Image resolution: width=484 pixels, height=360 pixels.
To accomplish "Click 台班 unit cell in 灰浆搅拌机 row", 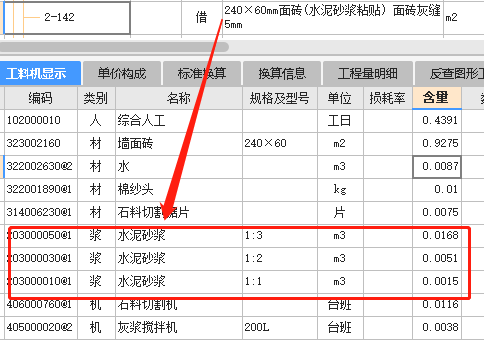I will point(340,328).
